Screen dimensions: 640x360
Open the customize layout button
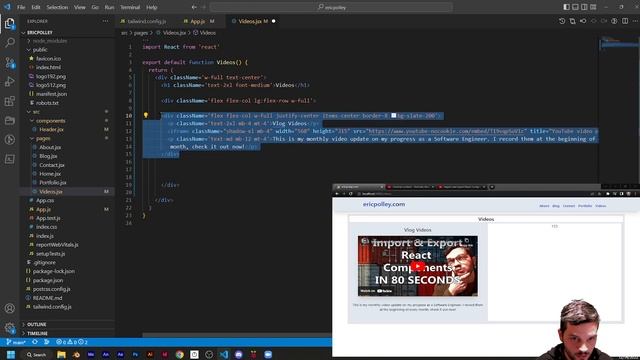(593, 7)
